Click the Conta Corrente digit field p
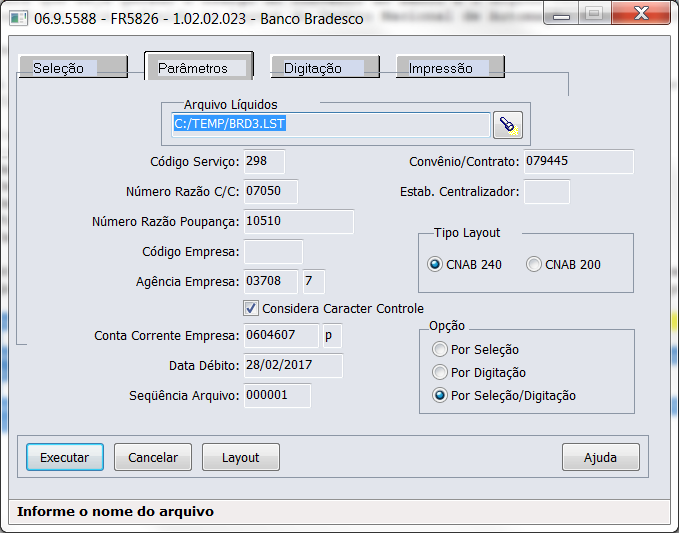 (332, 336)
